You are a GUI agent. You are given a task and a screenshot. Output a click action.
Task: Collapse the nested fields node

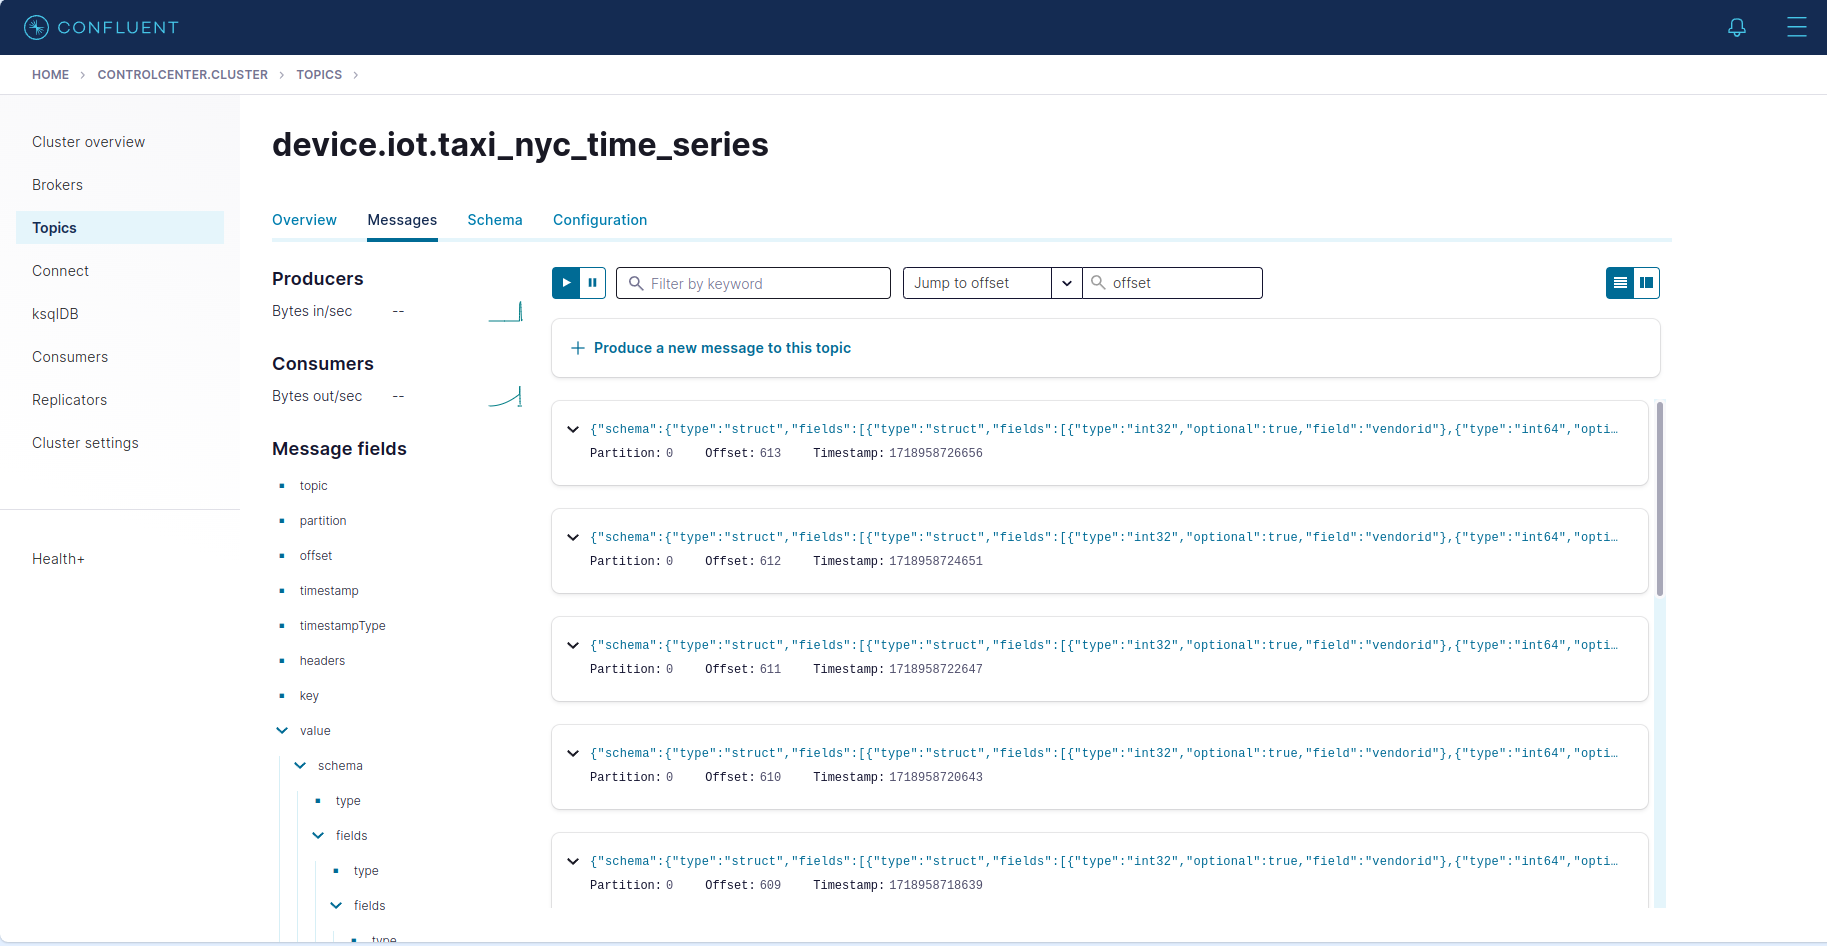click(336, 906)
